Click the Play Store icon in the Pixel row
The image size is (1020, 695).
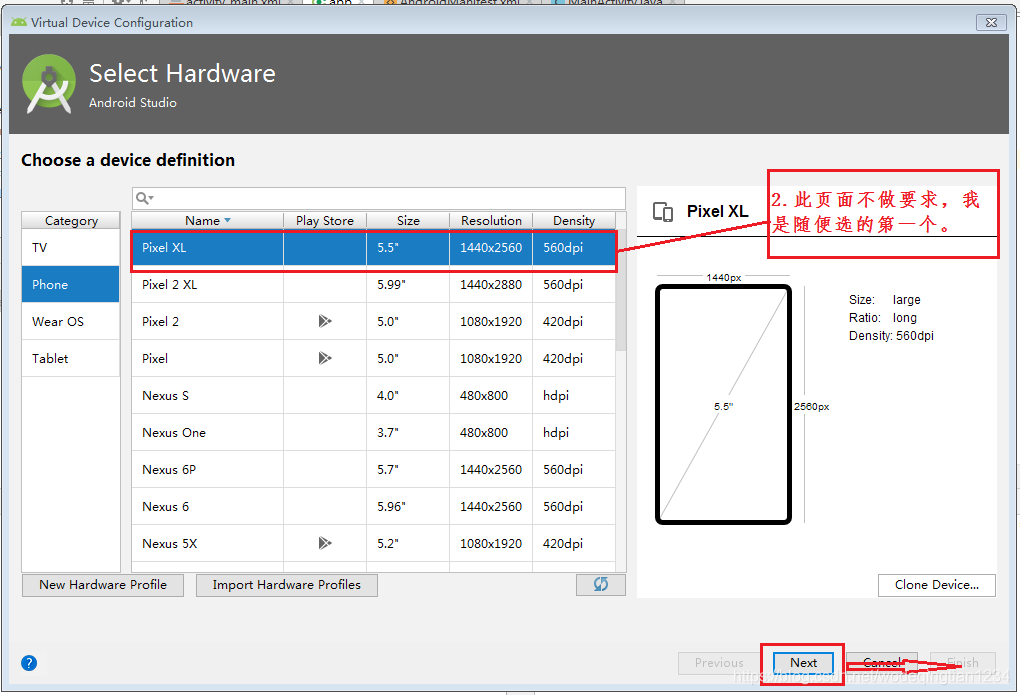pyautogui.click(x=325, y=358)
